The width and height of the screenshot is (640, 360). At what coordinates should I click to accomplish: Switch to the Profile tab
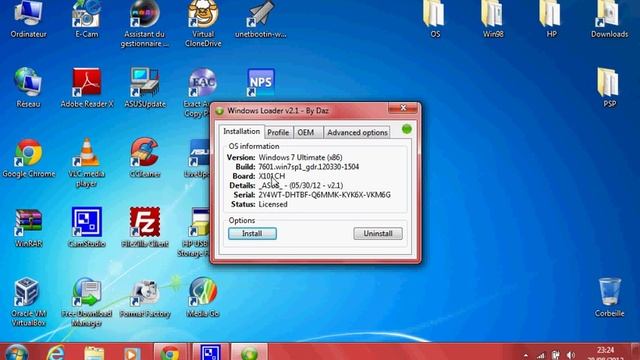coord(278,132)
